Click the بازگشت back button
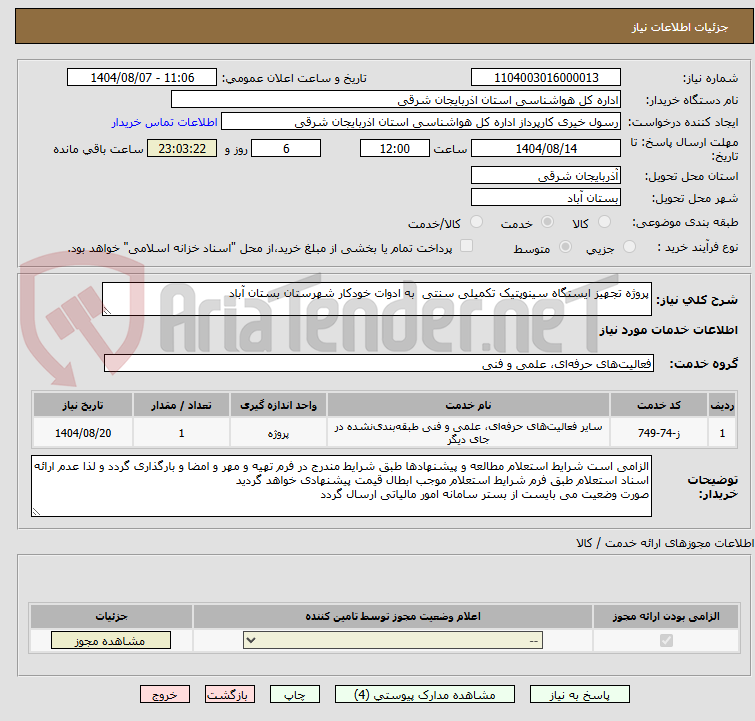 230,695
